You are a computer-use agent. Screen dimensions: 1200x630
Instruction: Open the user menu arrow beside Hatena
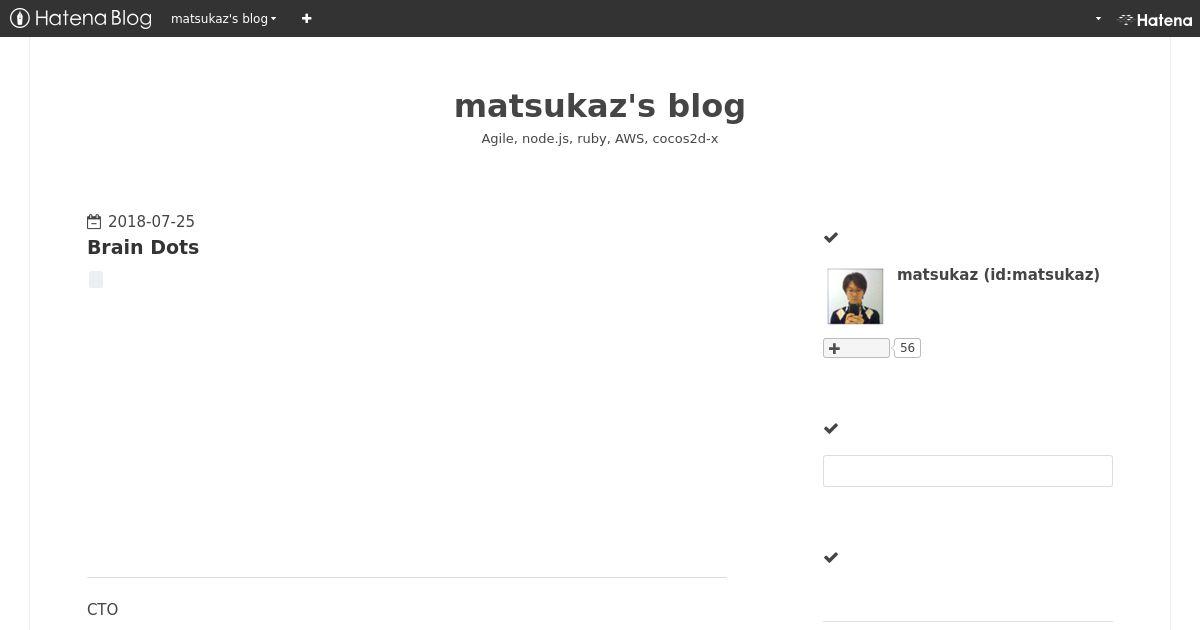coord(1098,19)
